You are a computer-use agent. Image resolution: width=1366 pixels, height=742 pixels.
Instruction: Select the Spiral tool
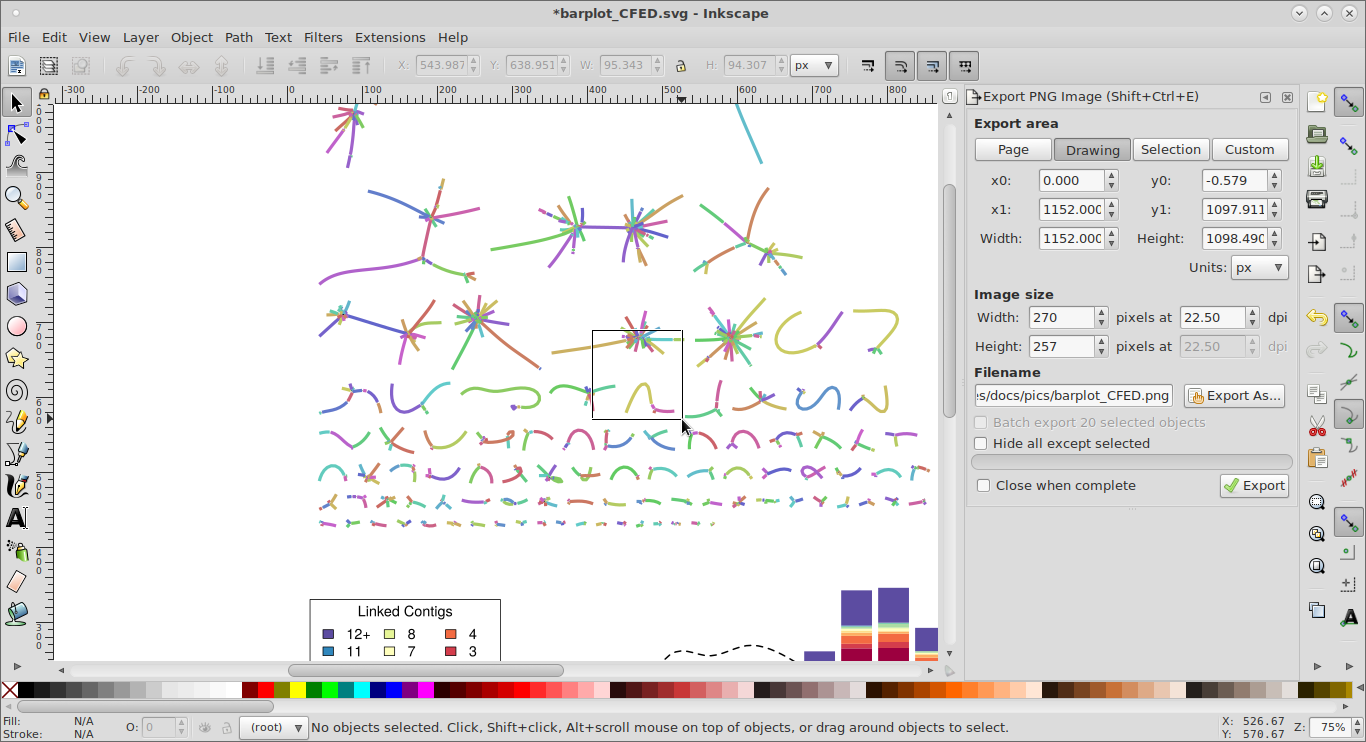(16, 391)
